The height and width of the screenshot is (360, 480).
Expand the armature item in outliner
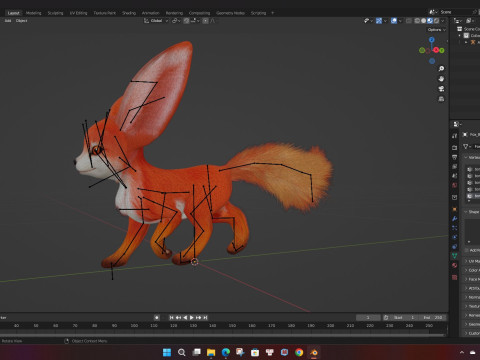pyautogui.click(x=466, y=42)
